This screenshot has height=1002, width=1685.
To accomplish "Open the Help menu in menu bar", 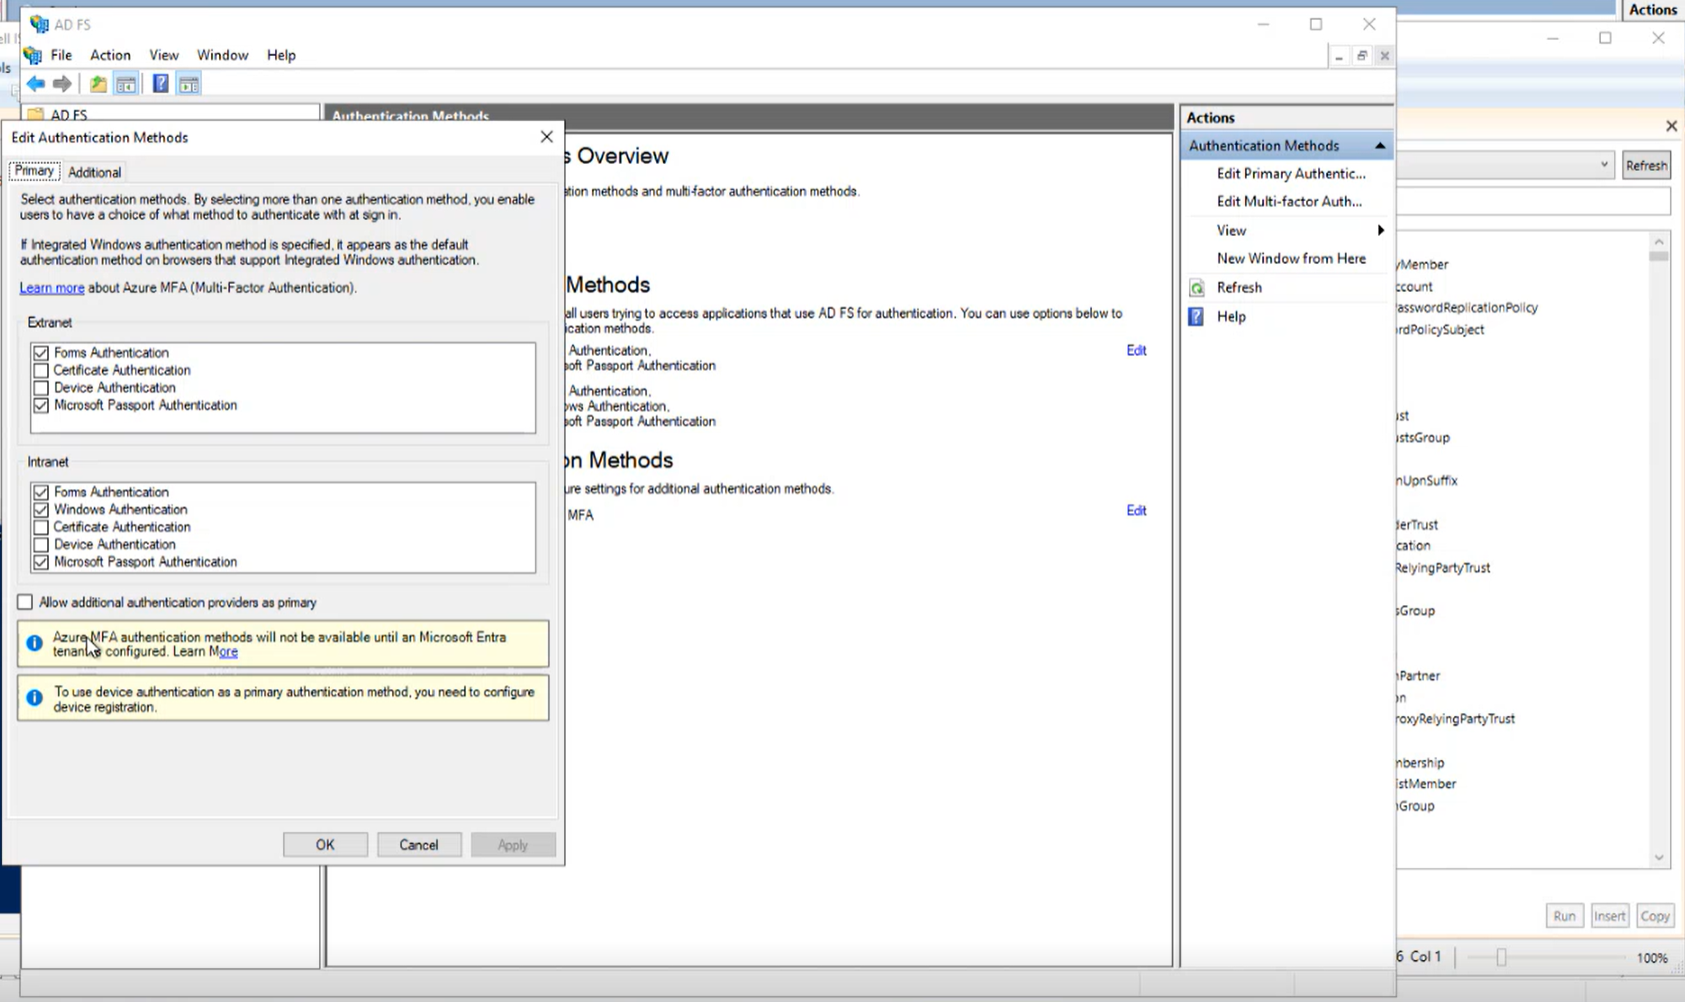I will (x=281, y=55).
